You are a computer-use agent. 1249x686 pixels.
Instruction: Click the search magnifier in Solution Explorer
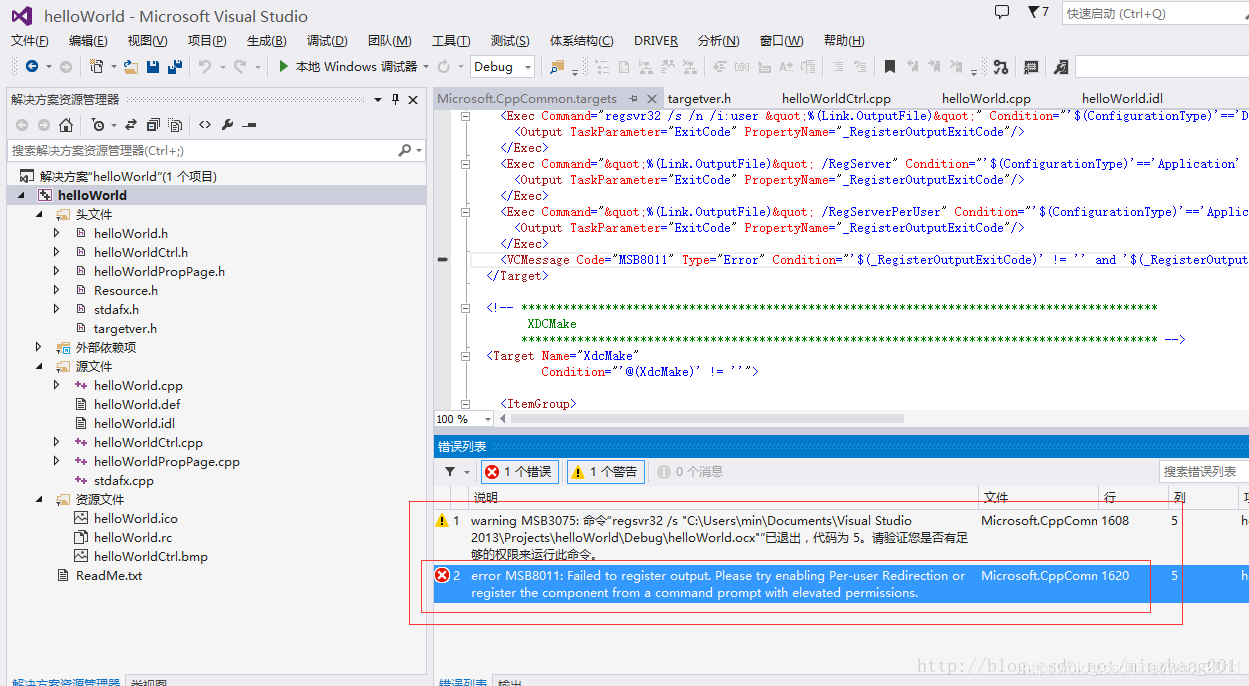tap(404, 150)
